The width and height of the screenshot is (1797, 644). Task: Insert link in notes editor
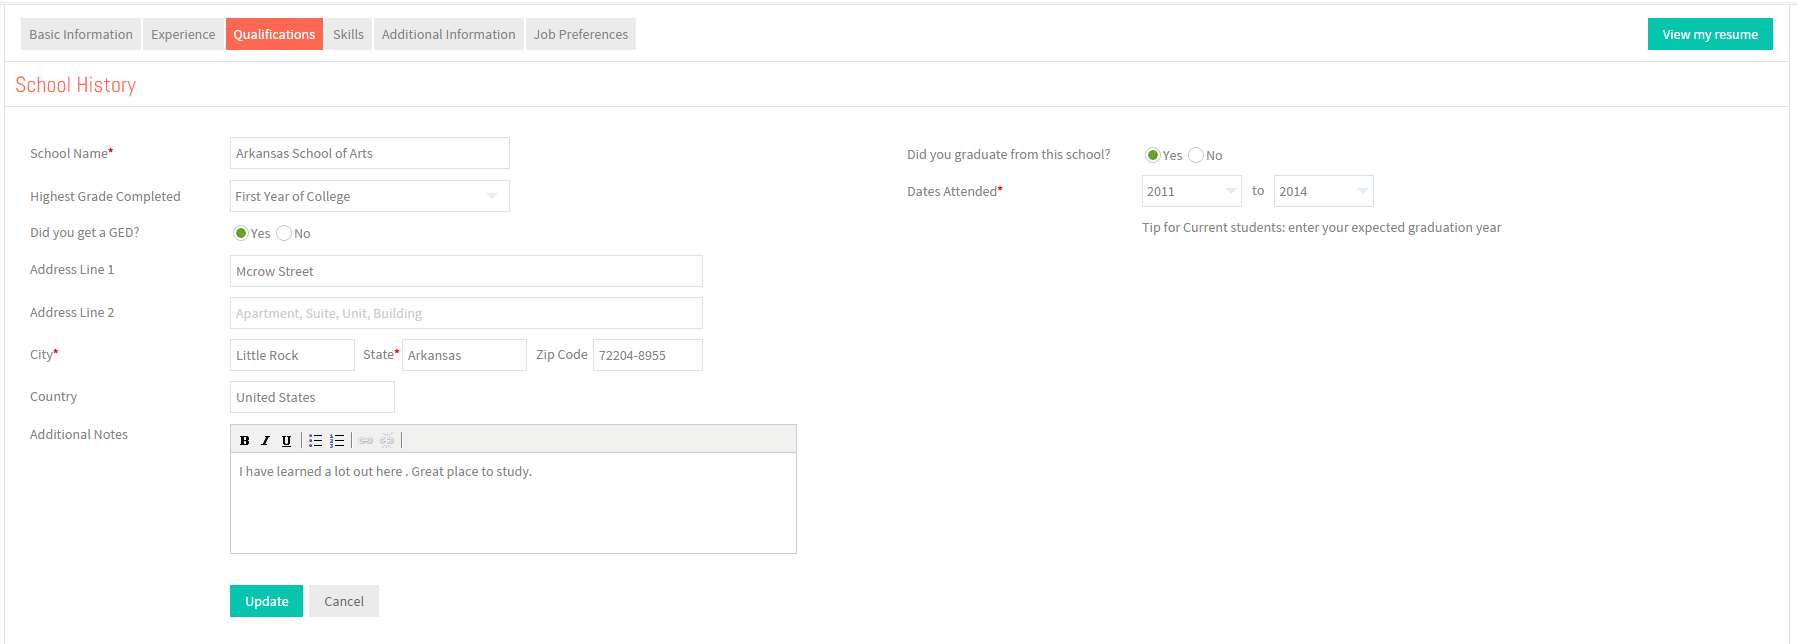point(366,440)
